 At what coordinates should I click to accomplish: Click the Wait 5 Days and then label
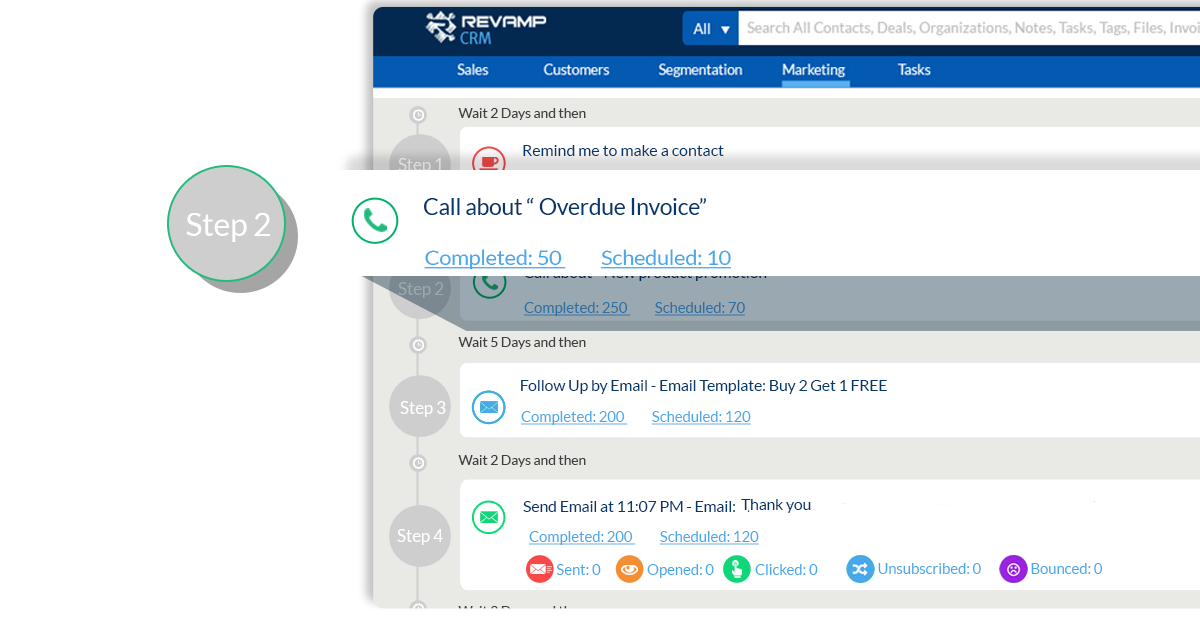tap(523, 343)
